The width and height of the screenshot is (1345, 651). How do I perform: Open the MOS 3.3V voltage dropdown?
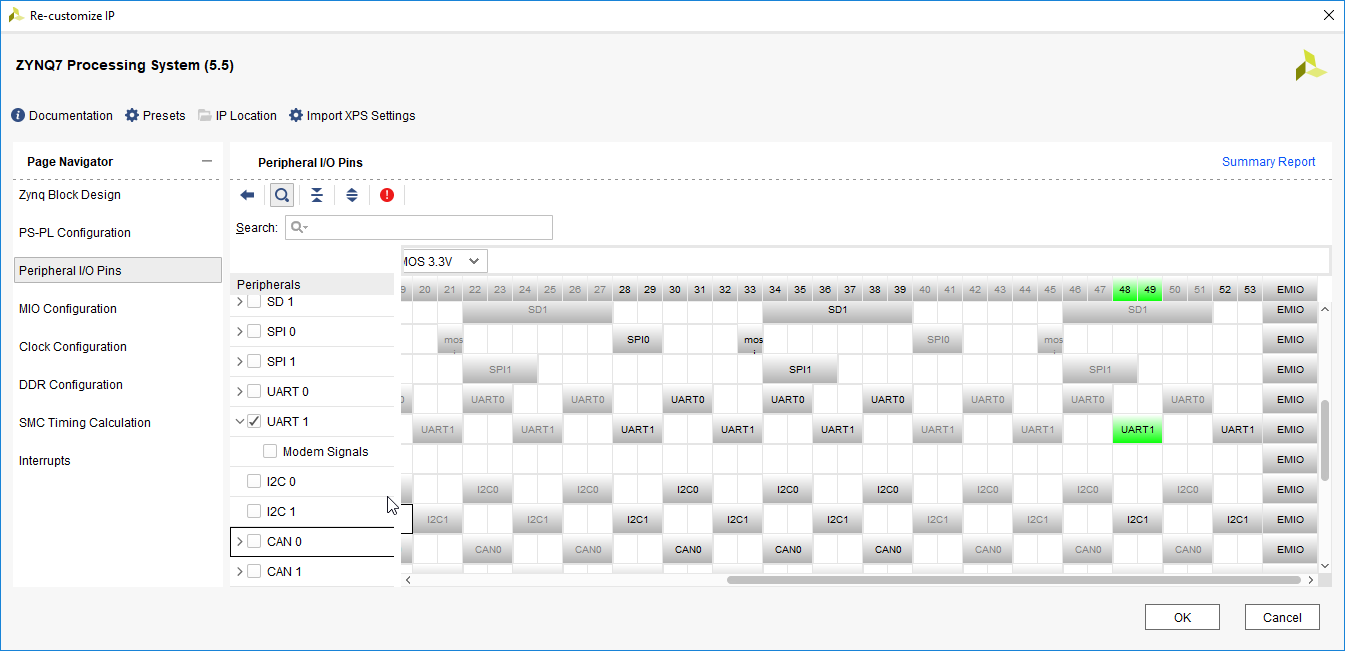point(444,261)
